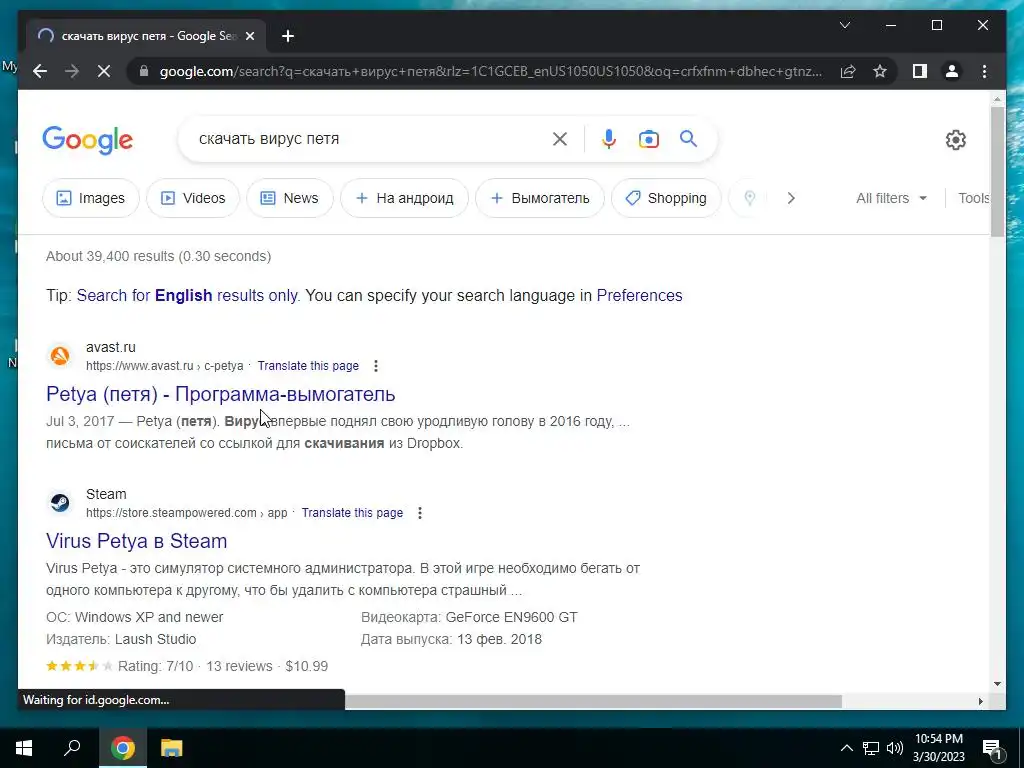Expand the All filters dropdown
1024x768 pixels.
click(891, 198)
